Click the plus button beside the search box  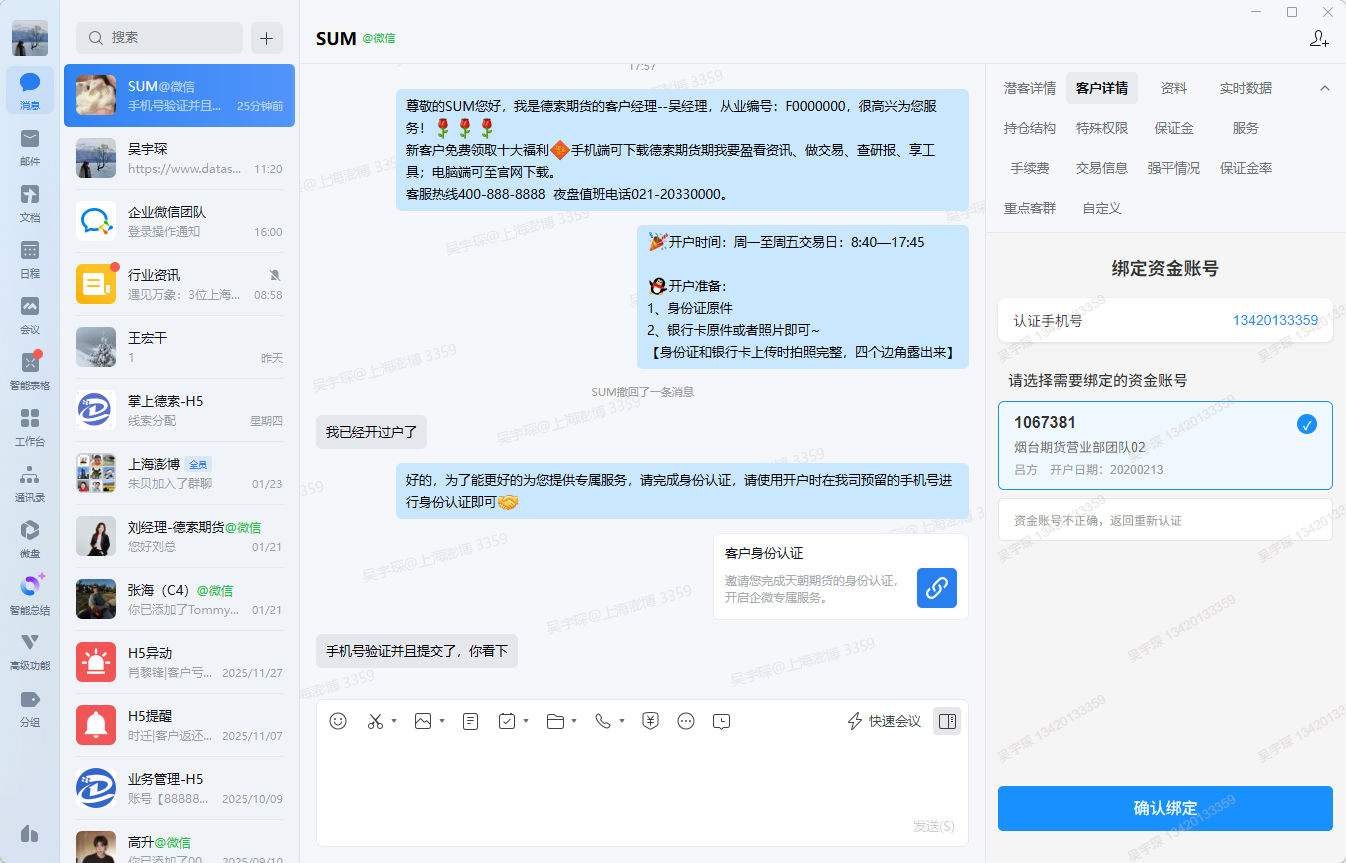coord(267,38)
